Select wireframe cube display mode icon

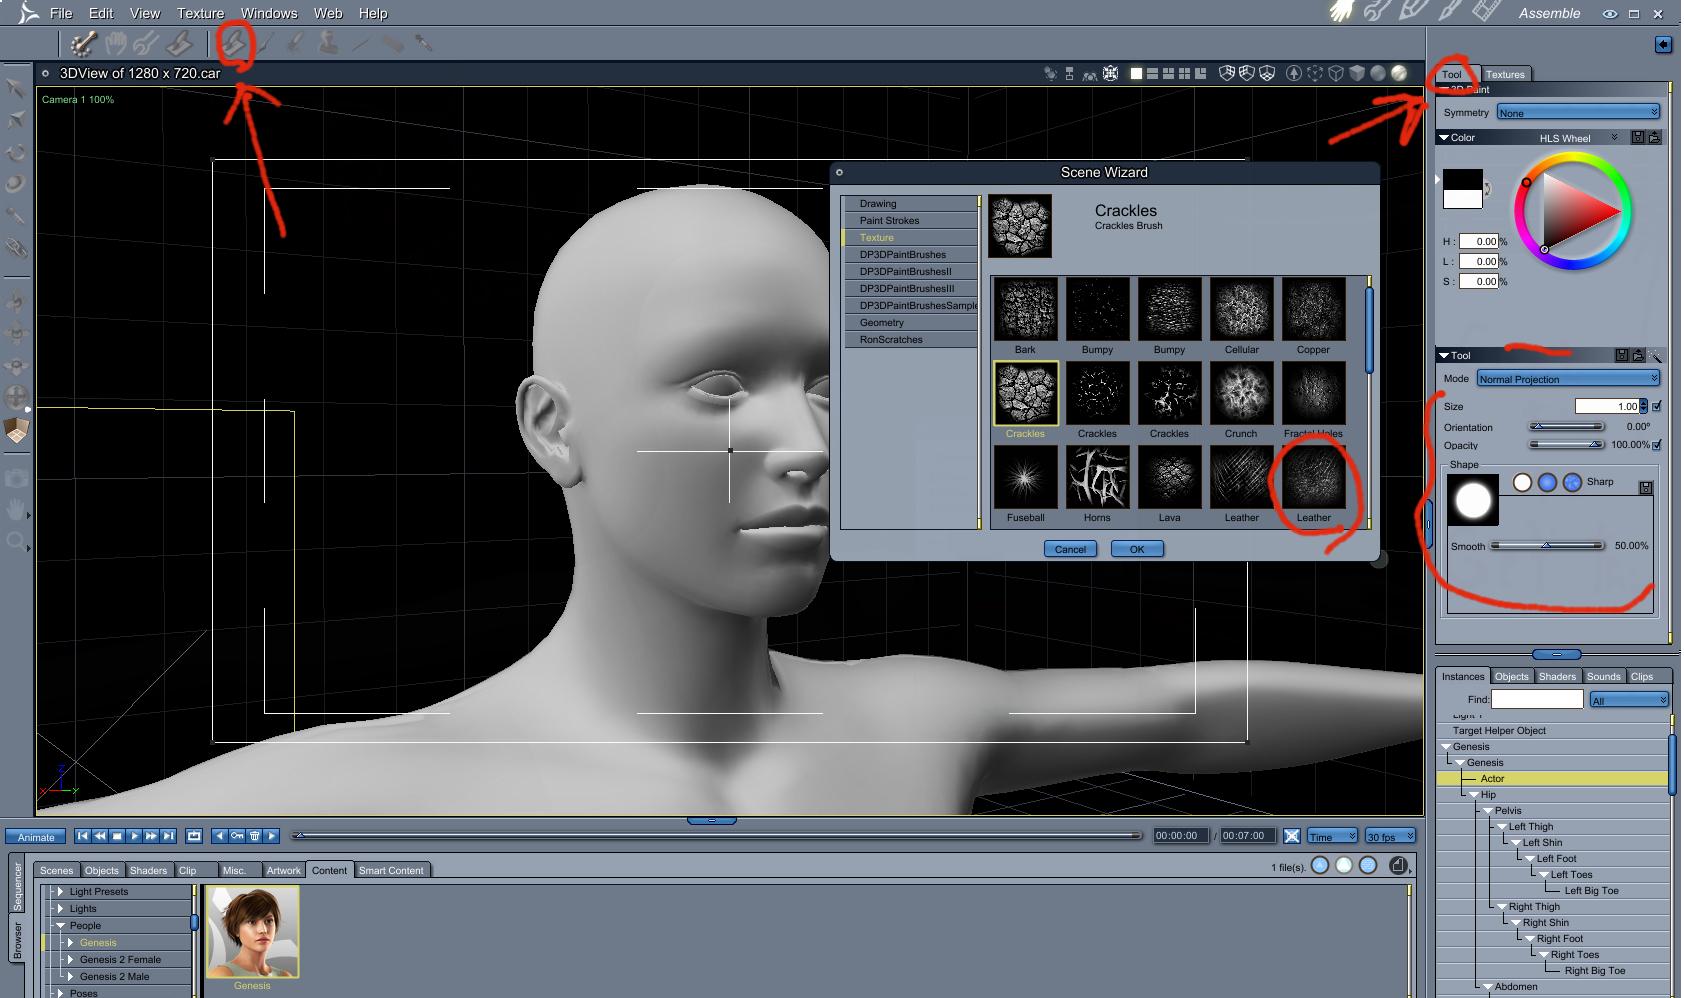coord(1336,73)
